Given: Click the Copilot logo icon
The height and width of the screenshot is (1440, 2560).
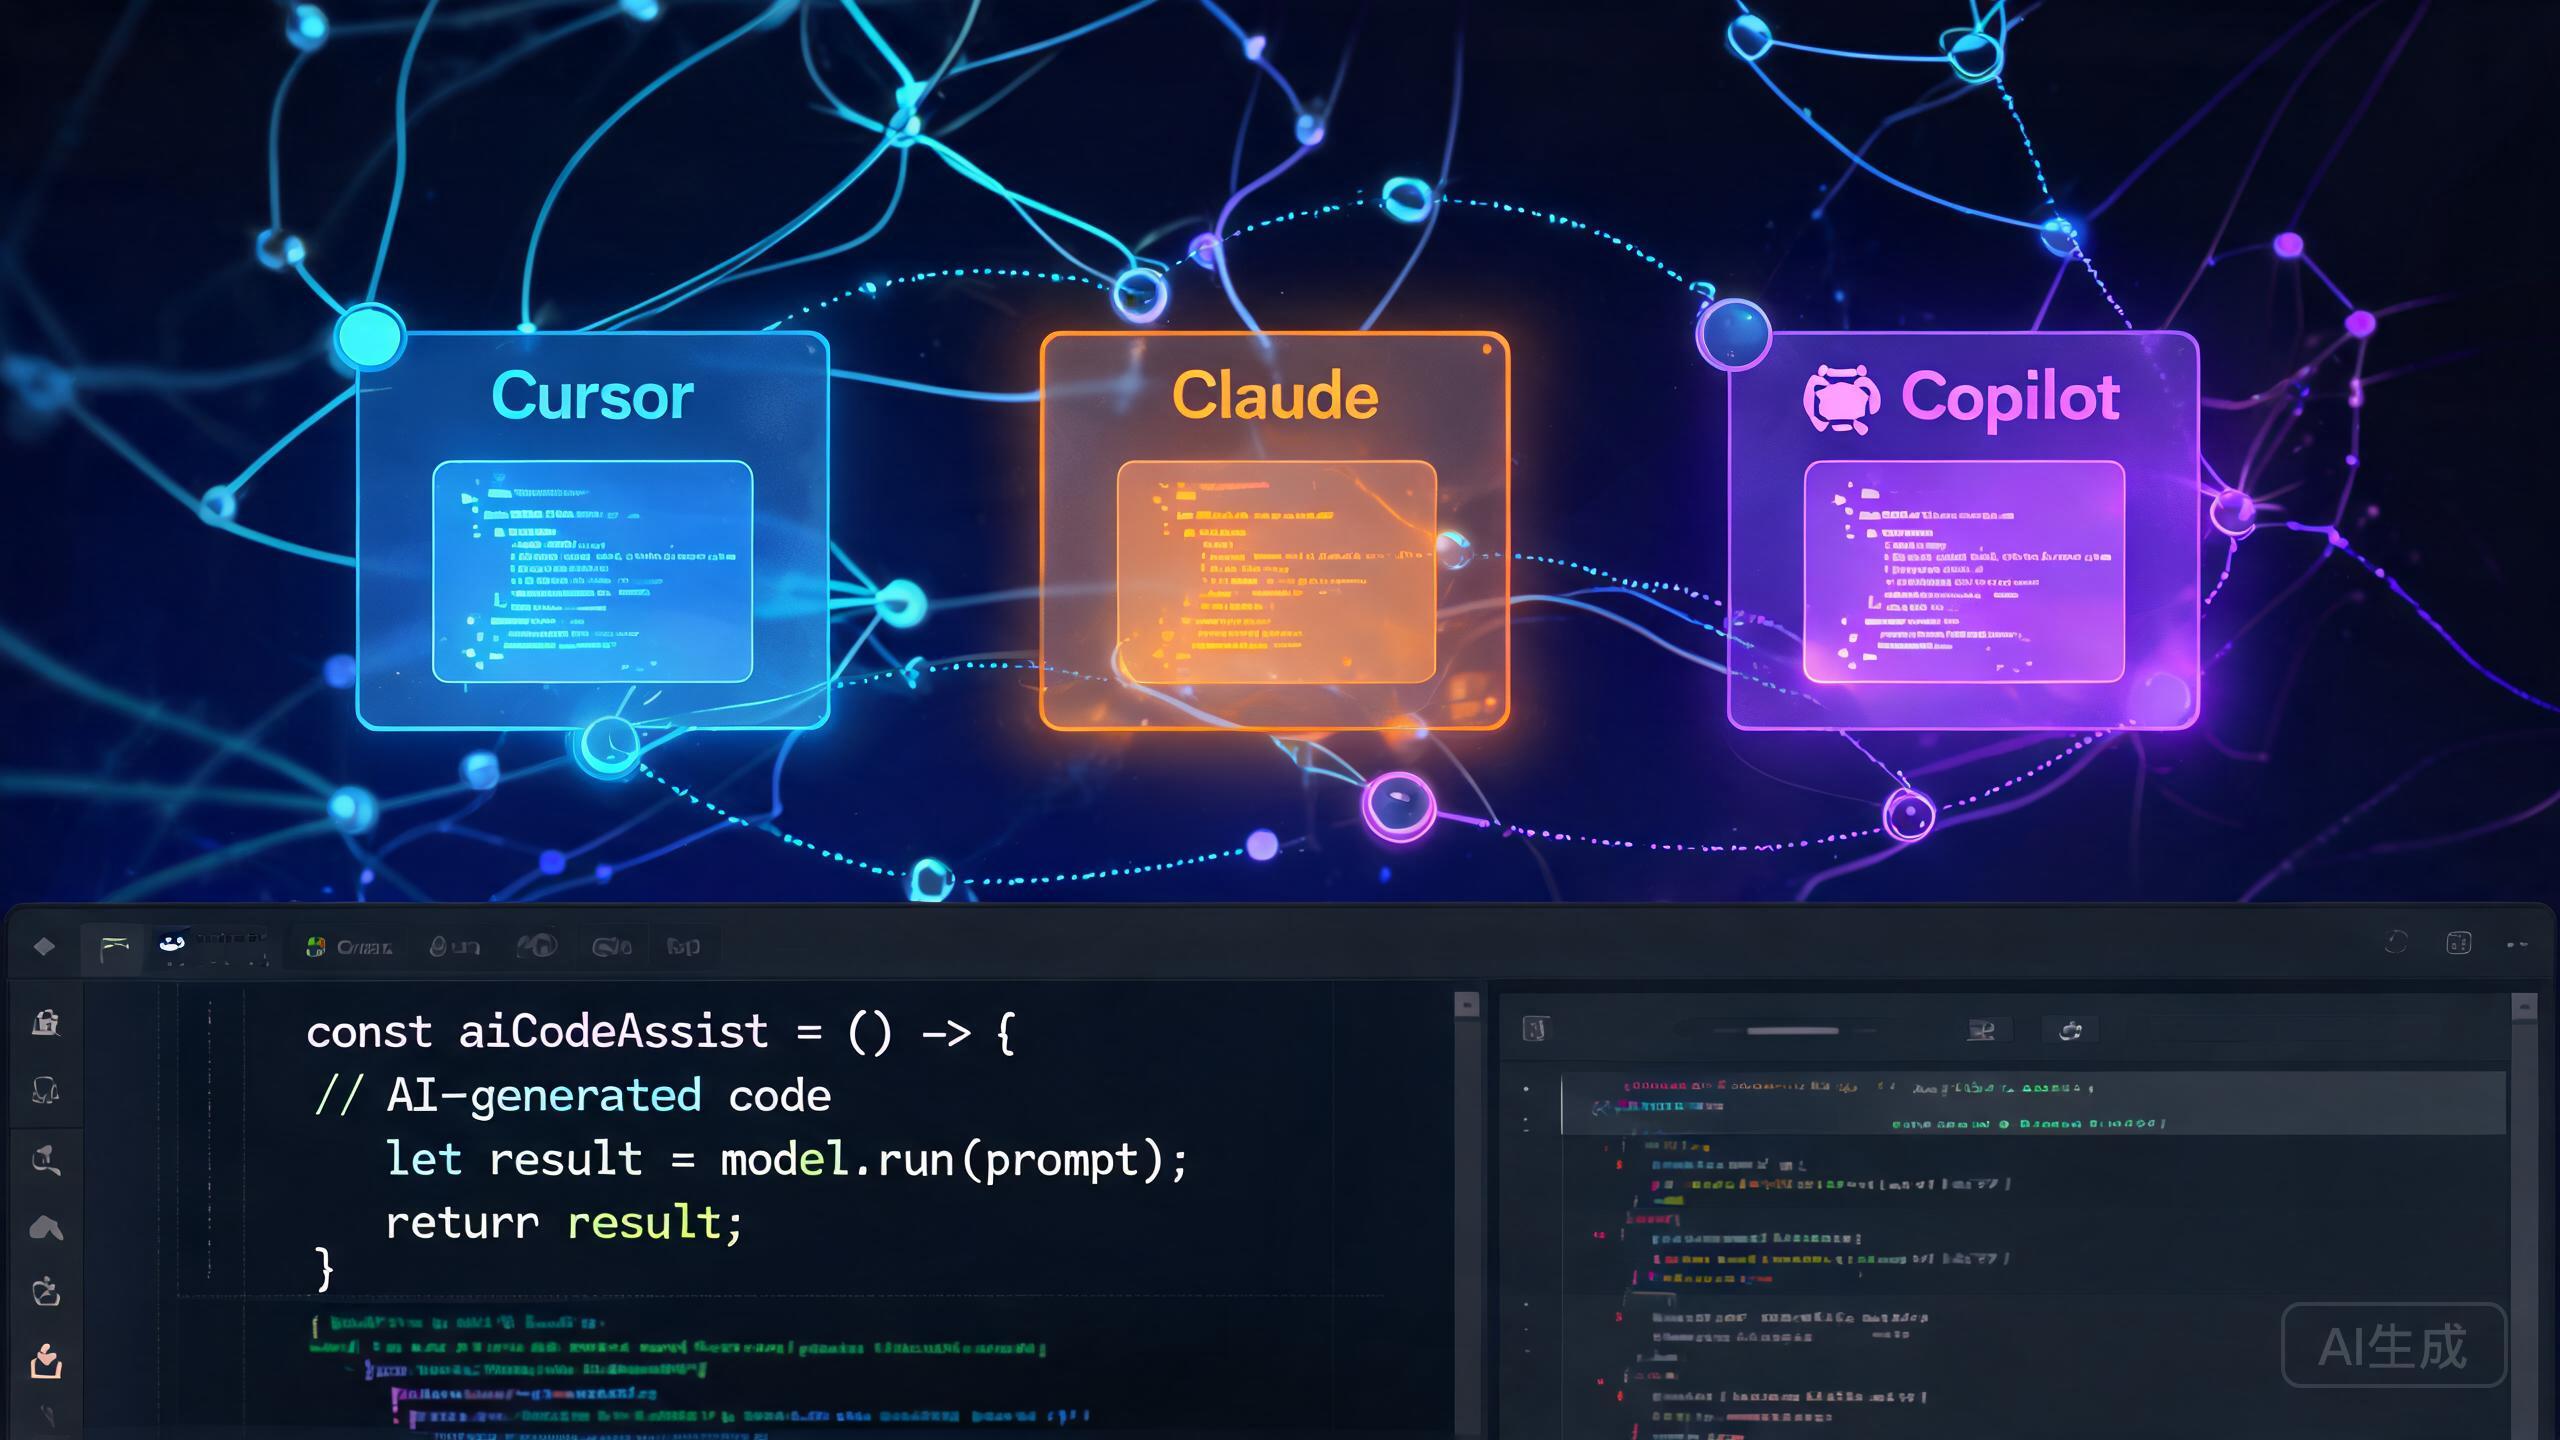Looking at the screenshot, I should pos(1841,399).
